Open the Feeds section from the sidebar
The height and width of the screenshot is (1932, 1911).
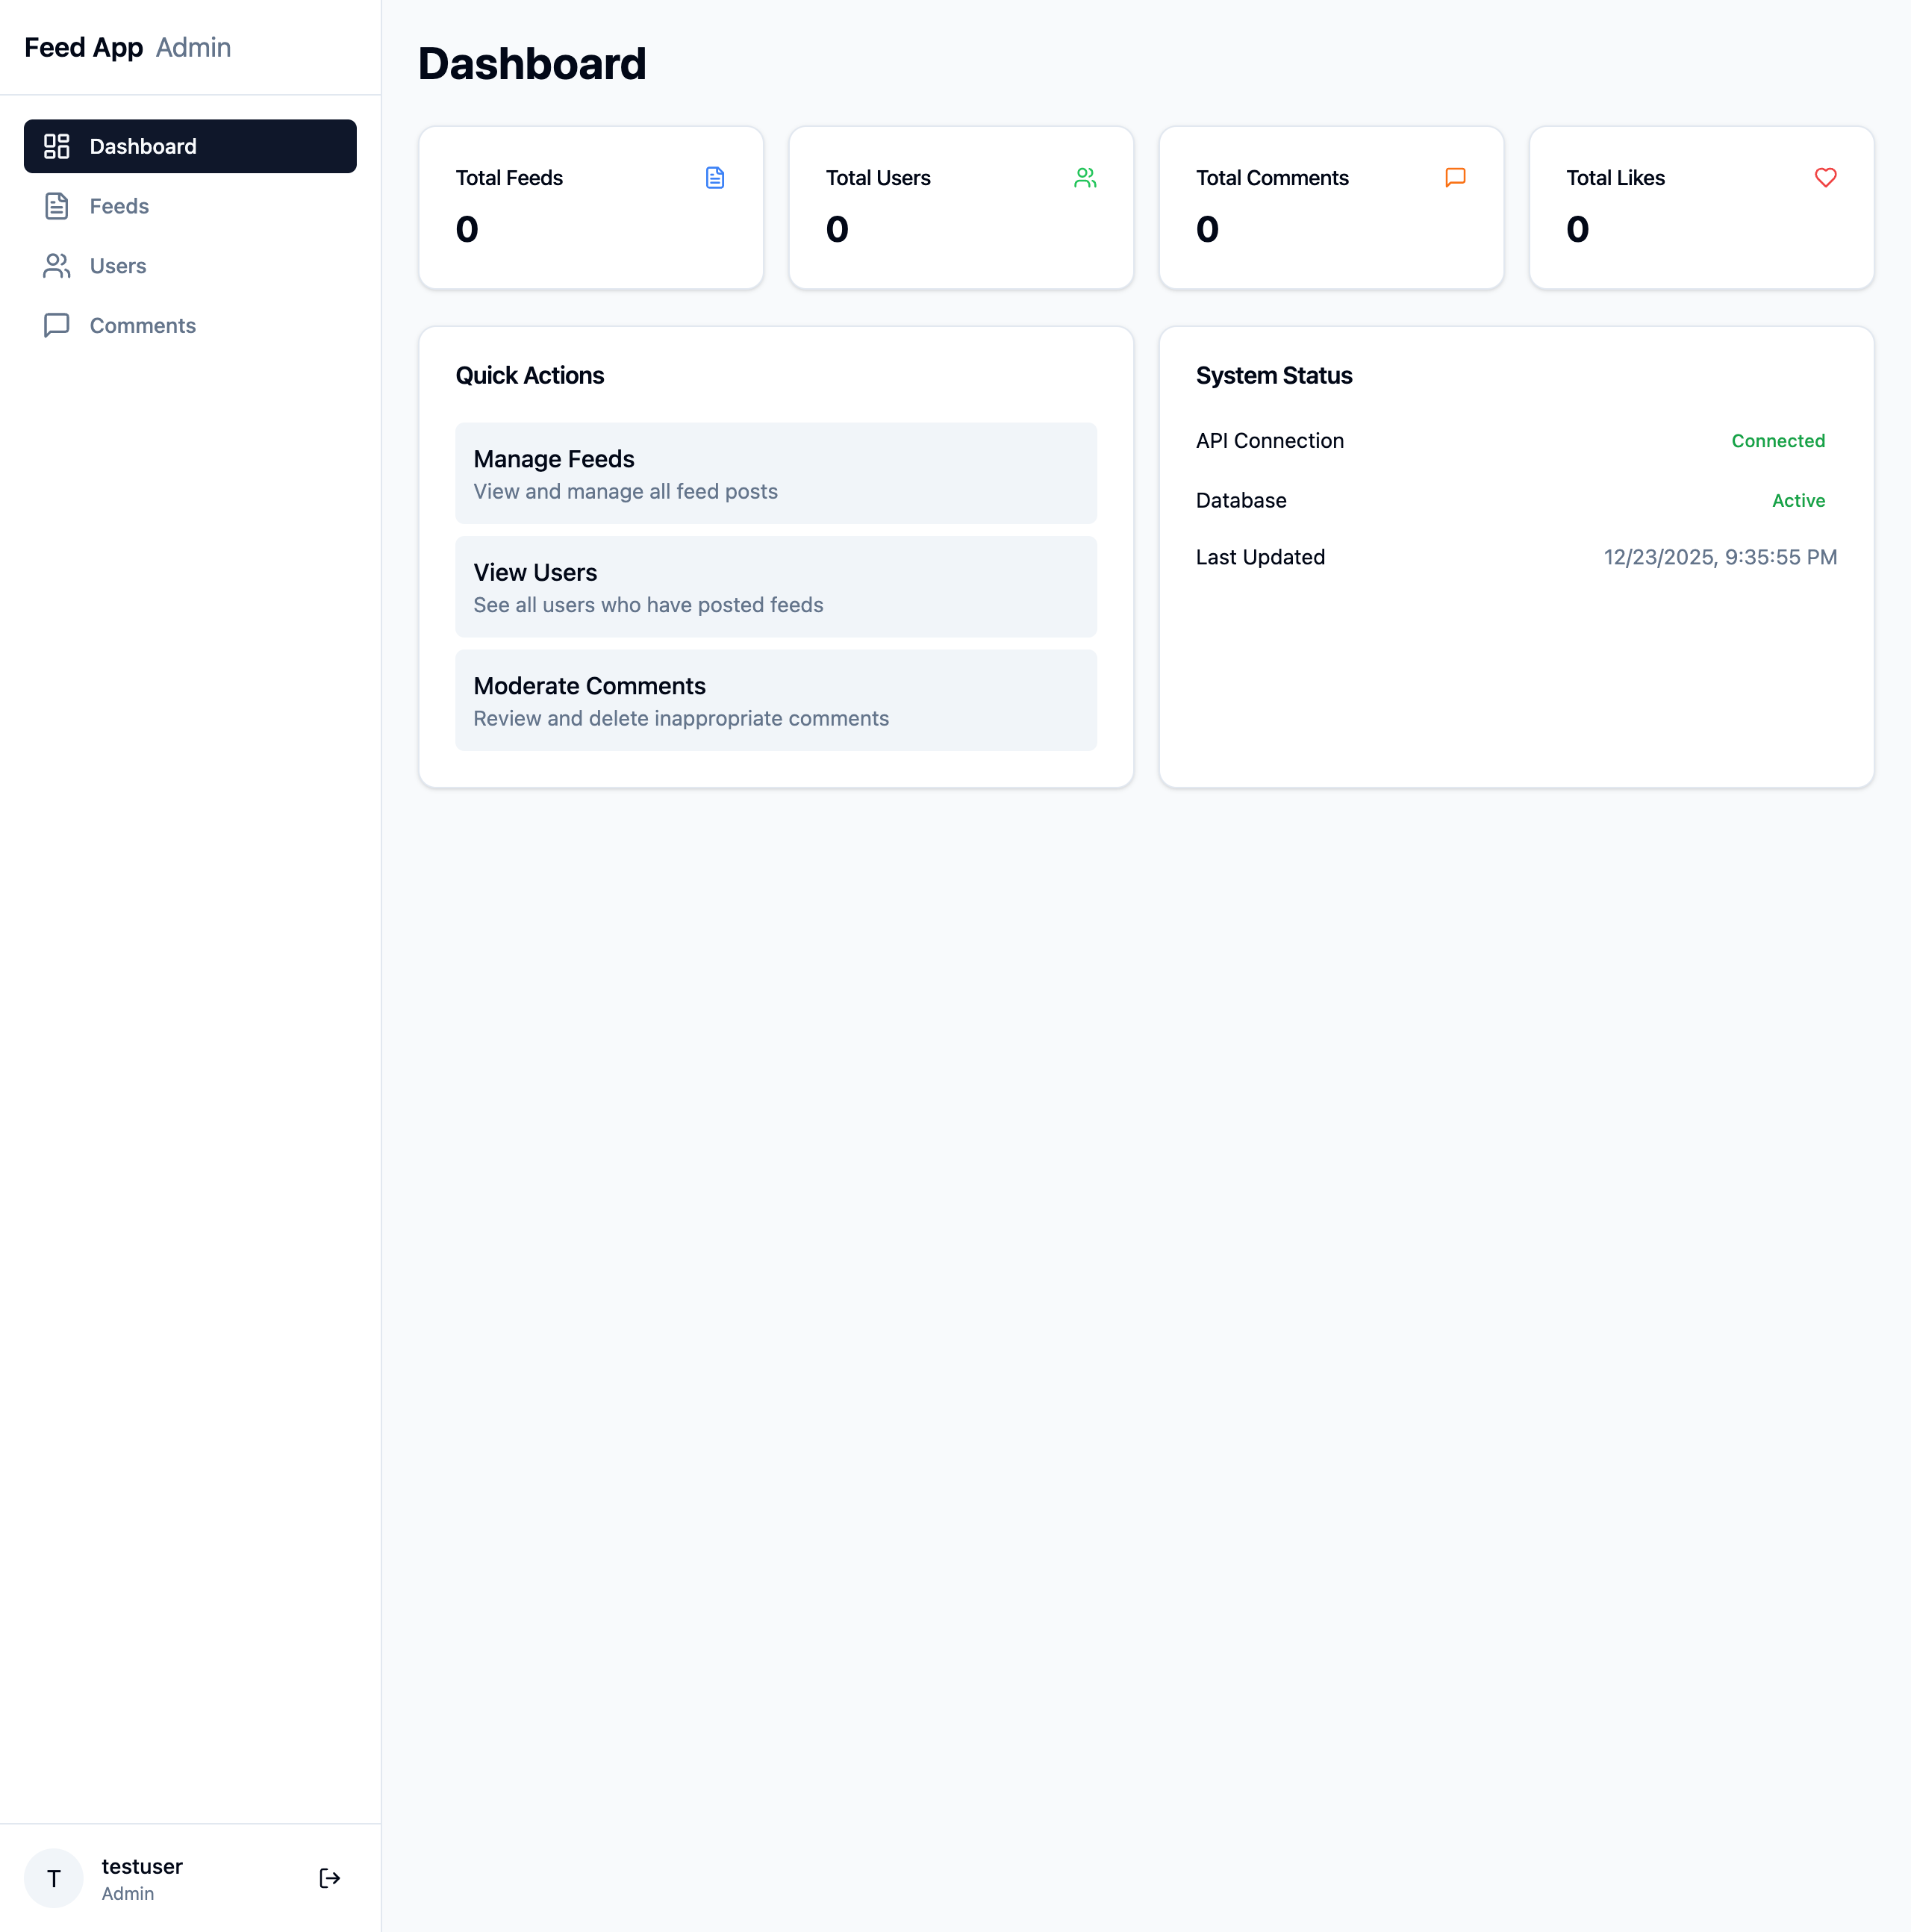pyautogui.click(x=120, y=206)
